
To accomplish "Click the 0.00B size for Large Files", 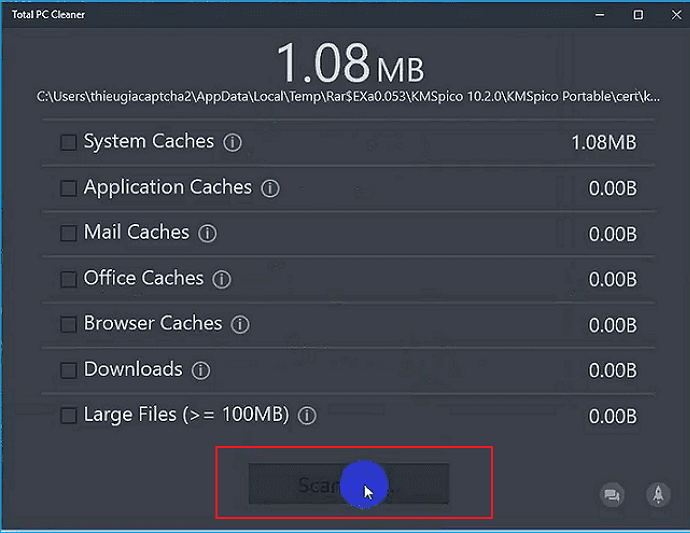I will 613,416.
